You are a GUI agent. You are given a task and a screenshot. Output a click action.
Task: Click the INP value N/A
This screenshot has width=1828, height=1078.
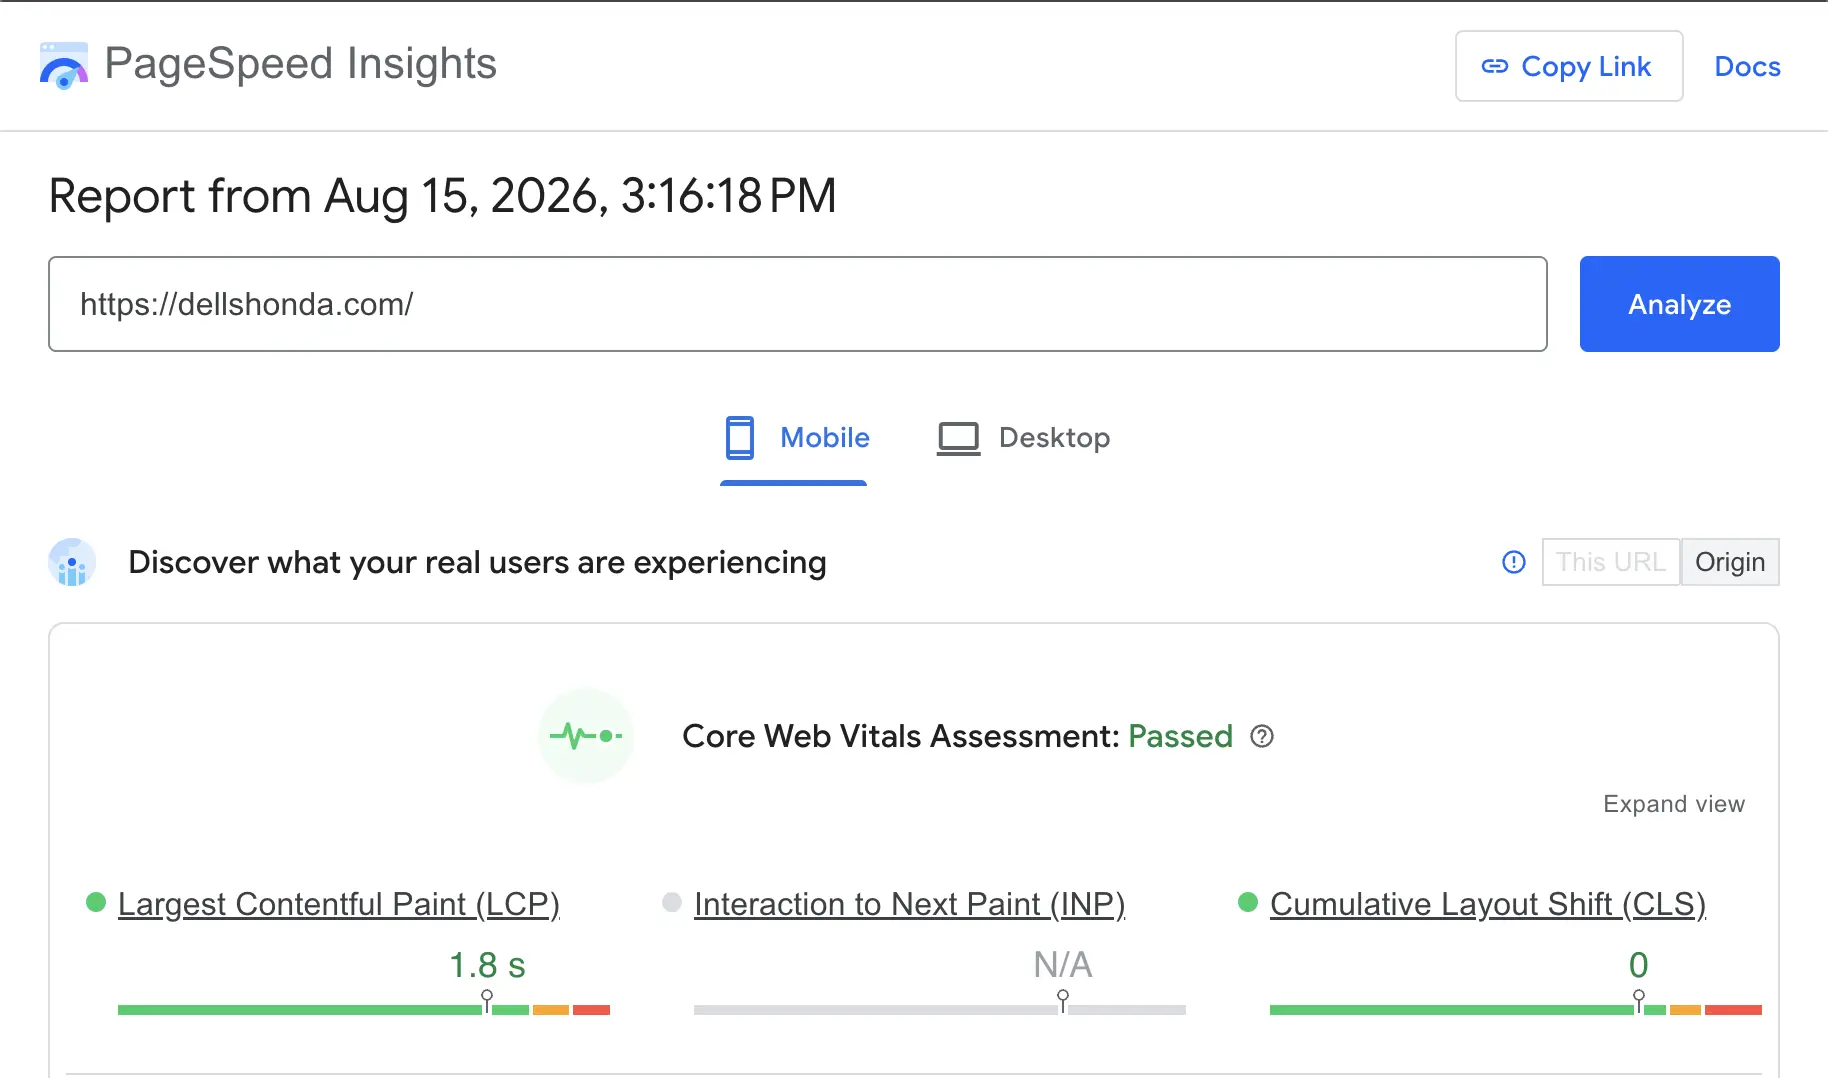pyautogui.click(x=1063, y=965)
